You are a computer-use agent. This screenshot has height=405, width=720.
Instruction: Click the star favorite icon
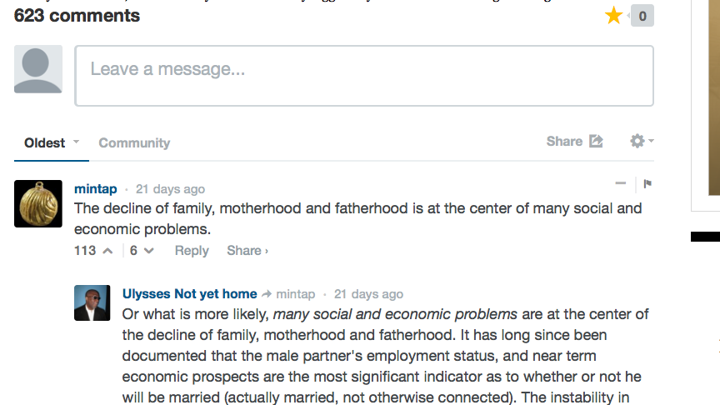tap(614, 15)
